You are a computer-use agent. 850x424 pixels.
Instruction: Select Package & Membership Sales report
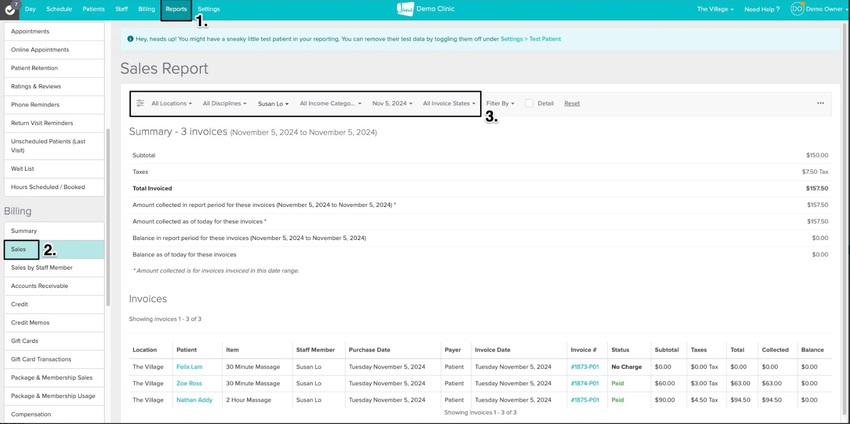pos(54,377)
